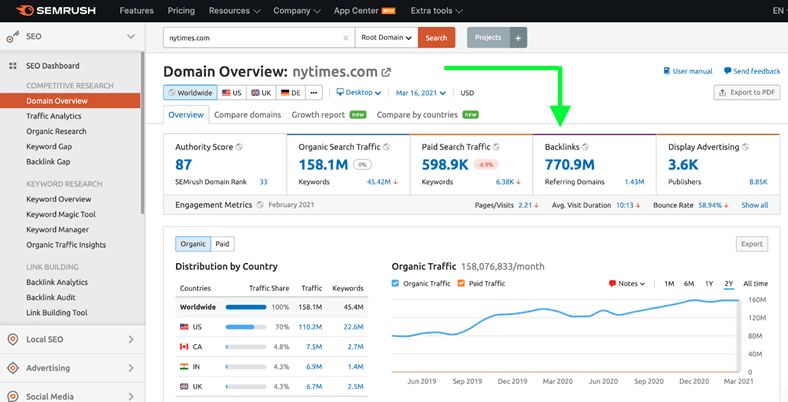Click the Send feedback speech icon
Screen dimensions: 788x402
pos(727,71)
